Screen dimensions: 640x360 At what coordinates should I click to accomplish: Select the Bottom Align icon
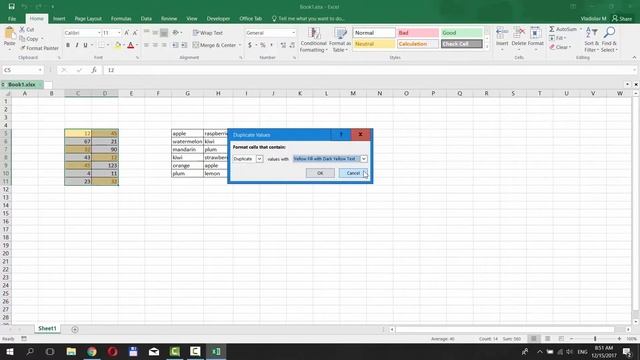tap(164, 33)
